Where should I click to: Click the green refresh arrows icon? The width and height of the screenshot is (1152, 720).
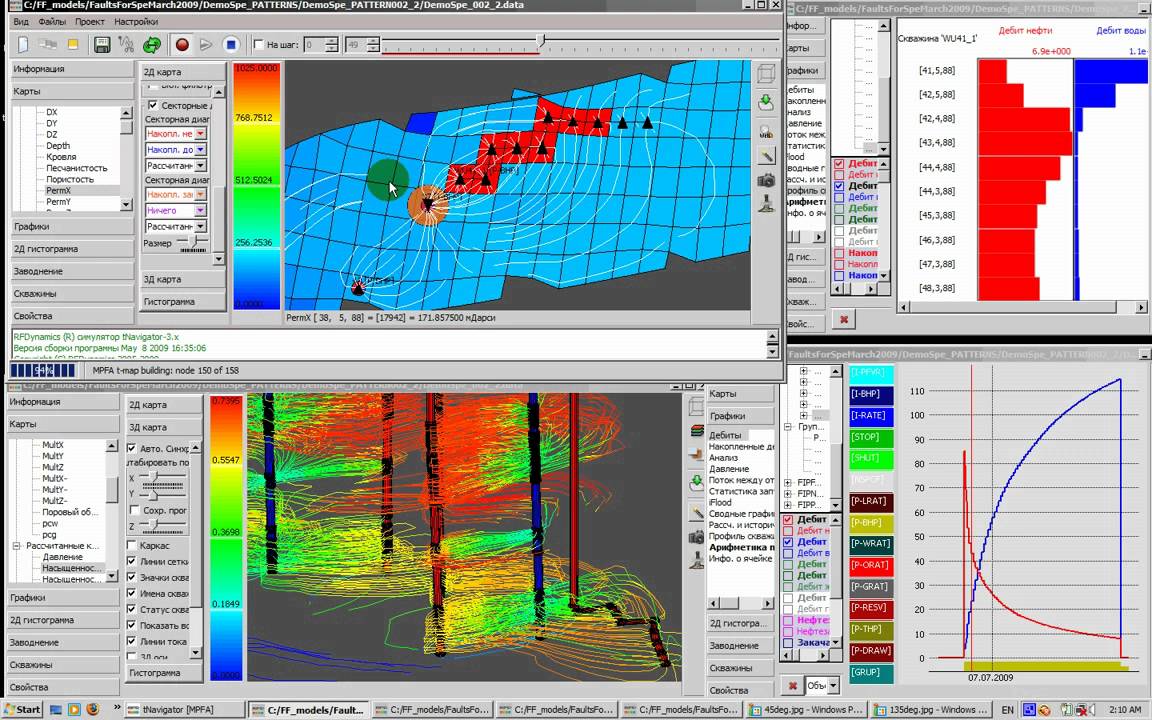151,45
